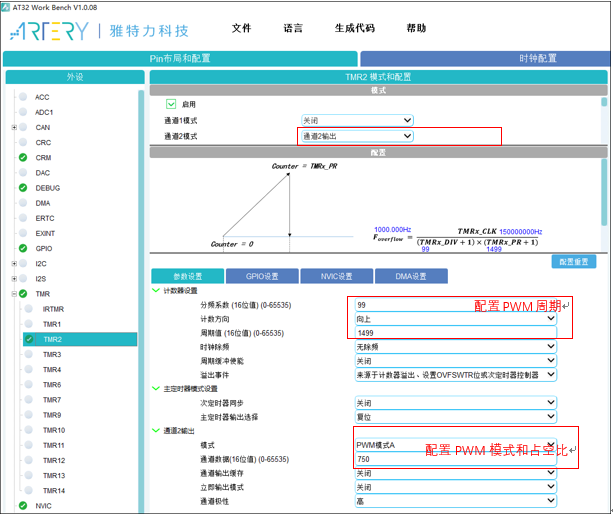Expand the I2C tree node
The image size is (613, 517).
coord(14,264)
